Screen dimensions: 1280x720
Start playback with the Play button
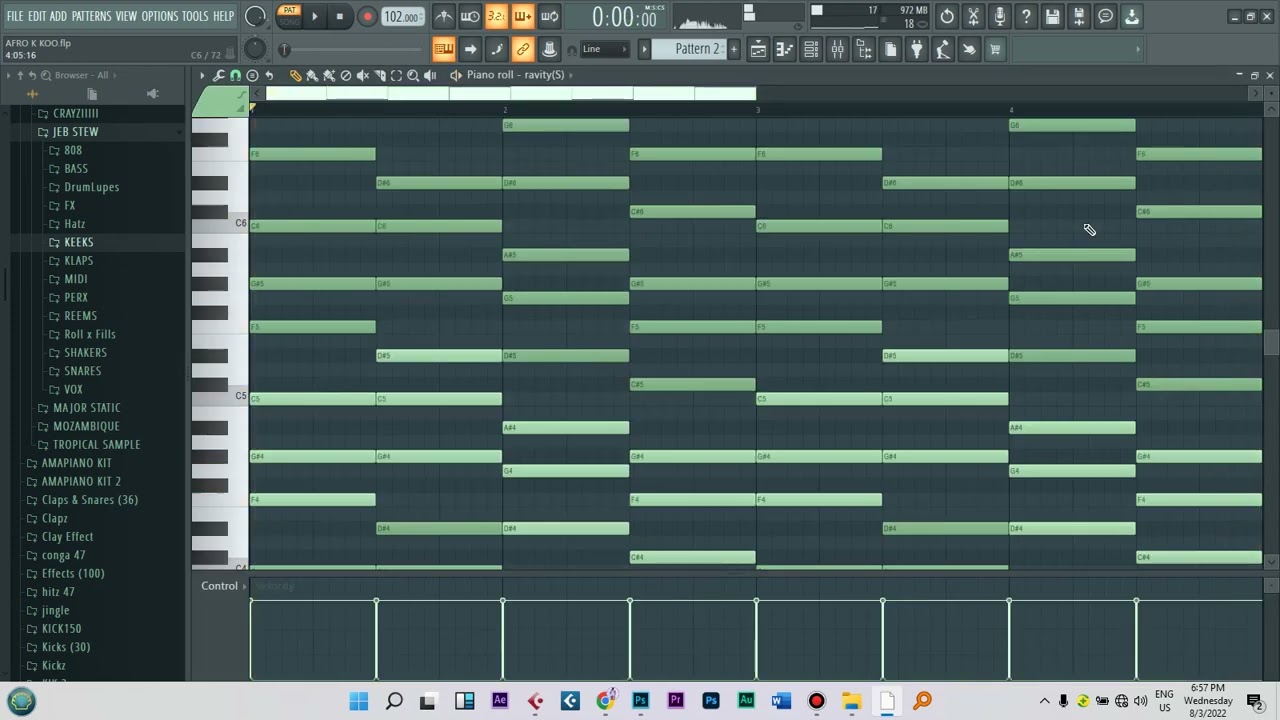pyautogui.click(x=314, y=16)
